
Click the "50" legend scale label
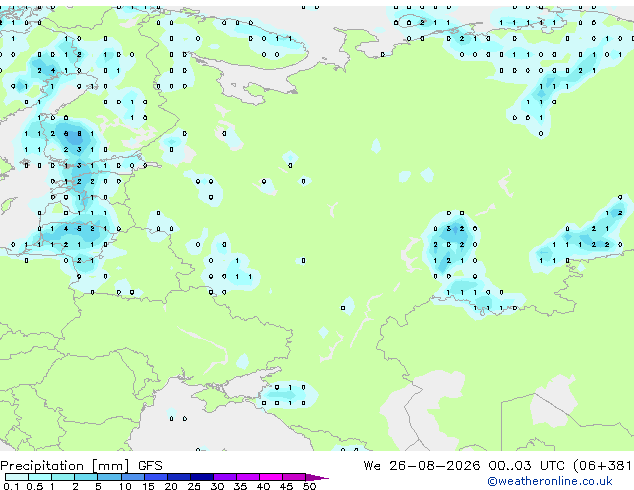point(309,486)
